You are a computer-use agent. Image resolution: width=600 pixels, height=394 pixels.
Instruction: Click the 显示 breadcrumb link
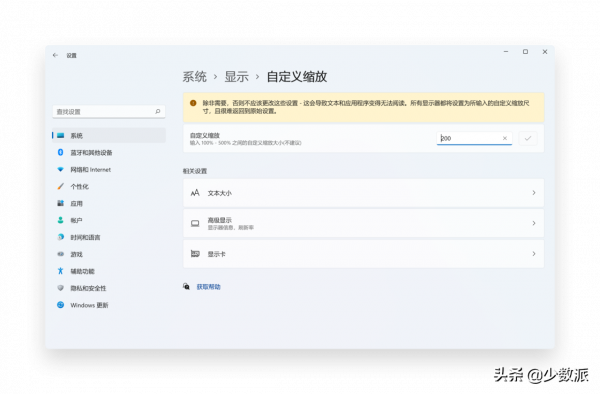point(236,77)
